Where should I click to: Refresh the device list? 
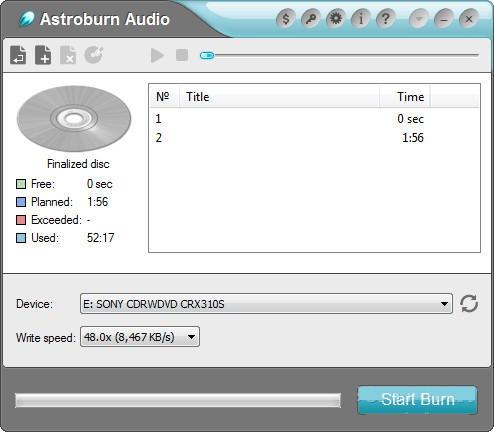(x=469, y=304)
